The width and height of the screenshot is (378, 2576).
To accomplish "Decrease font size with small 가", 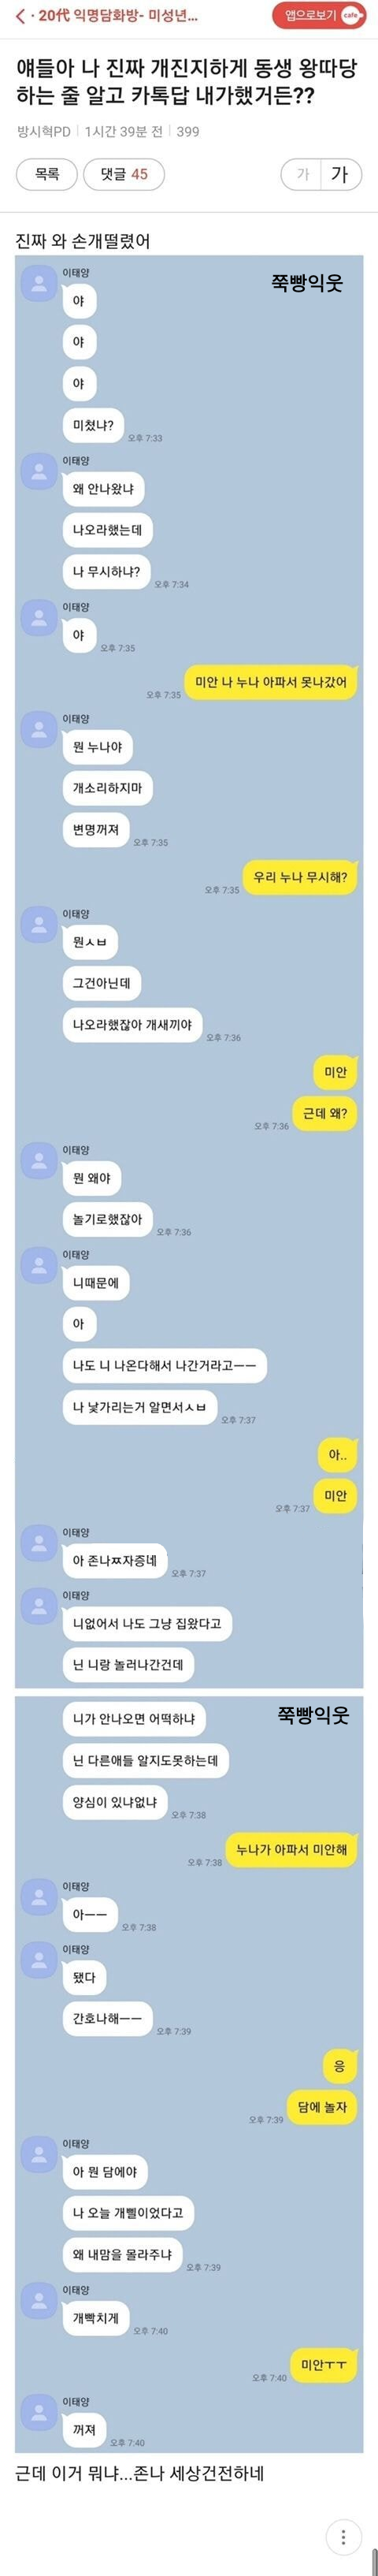I will pos(301,174).
